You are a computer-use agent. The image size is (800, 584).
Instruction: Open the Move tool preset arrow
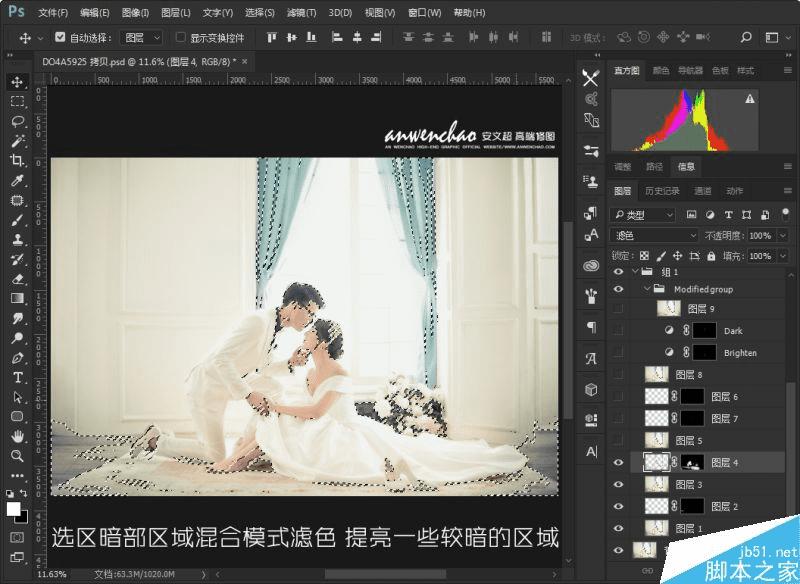pos(40,38)
